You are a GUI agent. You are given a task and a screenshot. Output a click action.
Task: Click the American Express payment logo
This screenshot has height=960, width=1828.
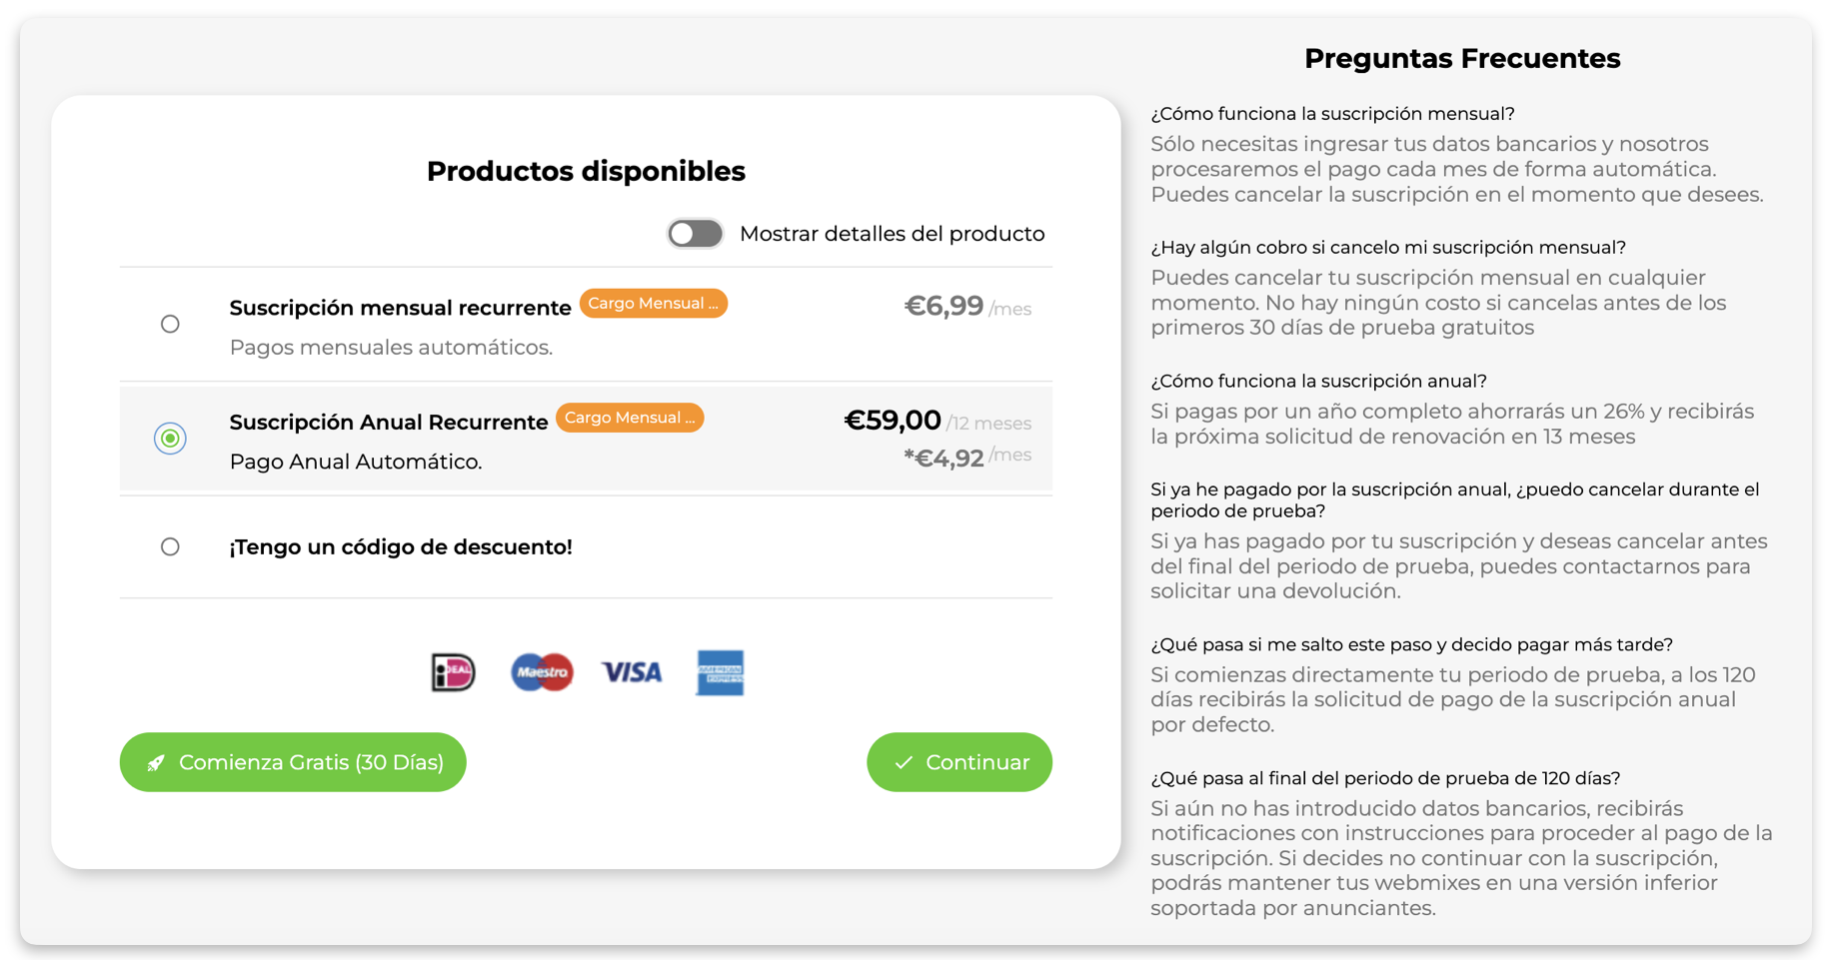coord(720,673)
